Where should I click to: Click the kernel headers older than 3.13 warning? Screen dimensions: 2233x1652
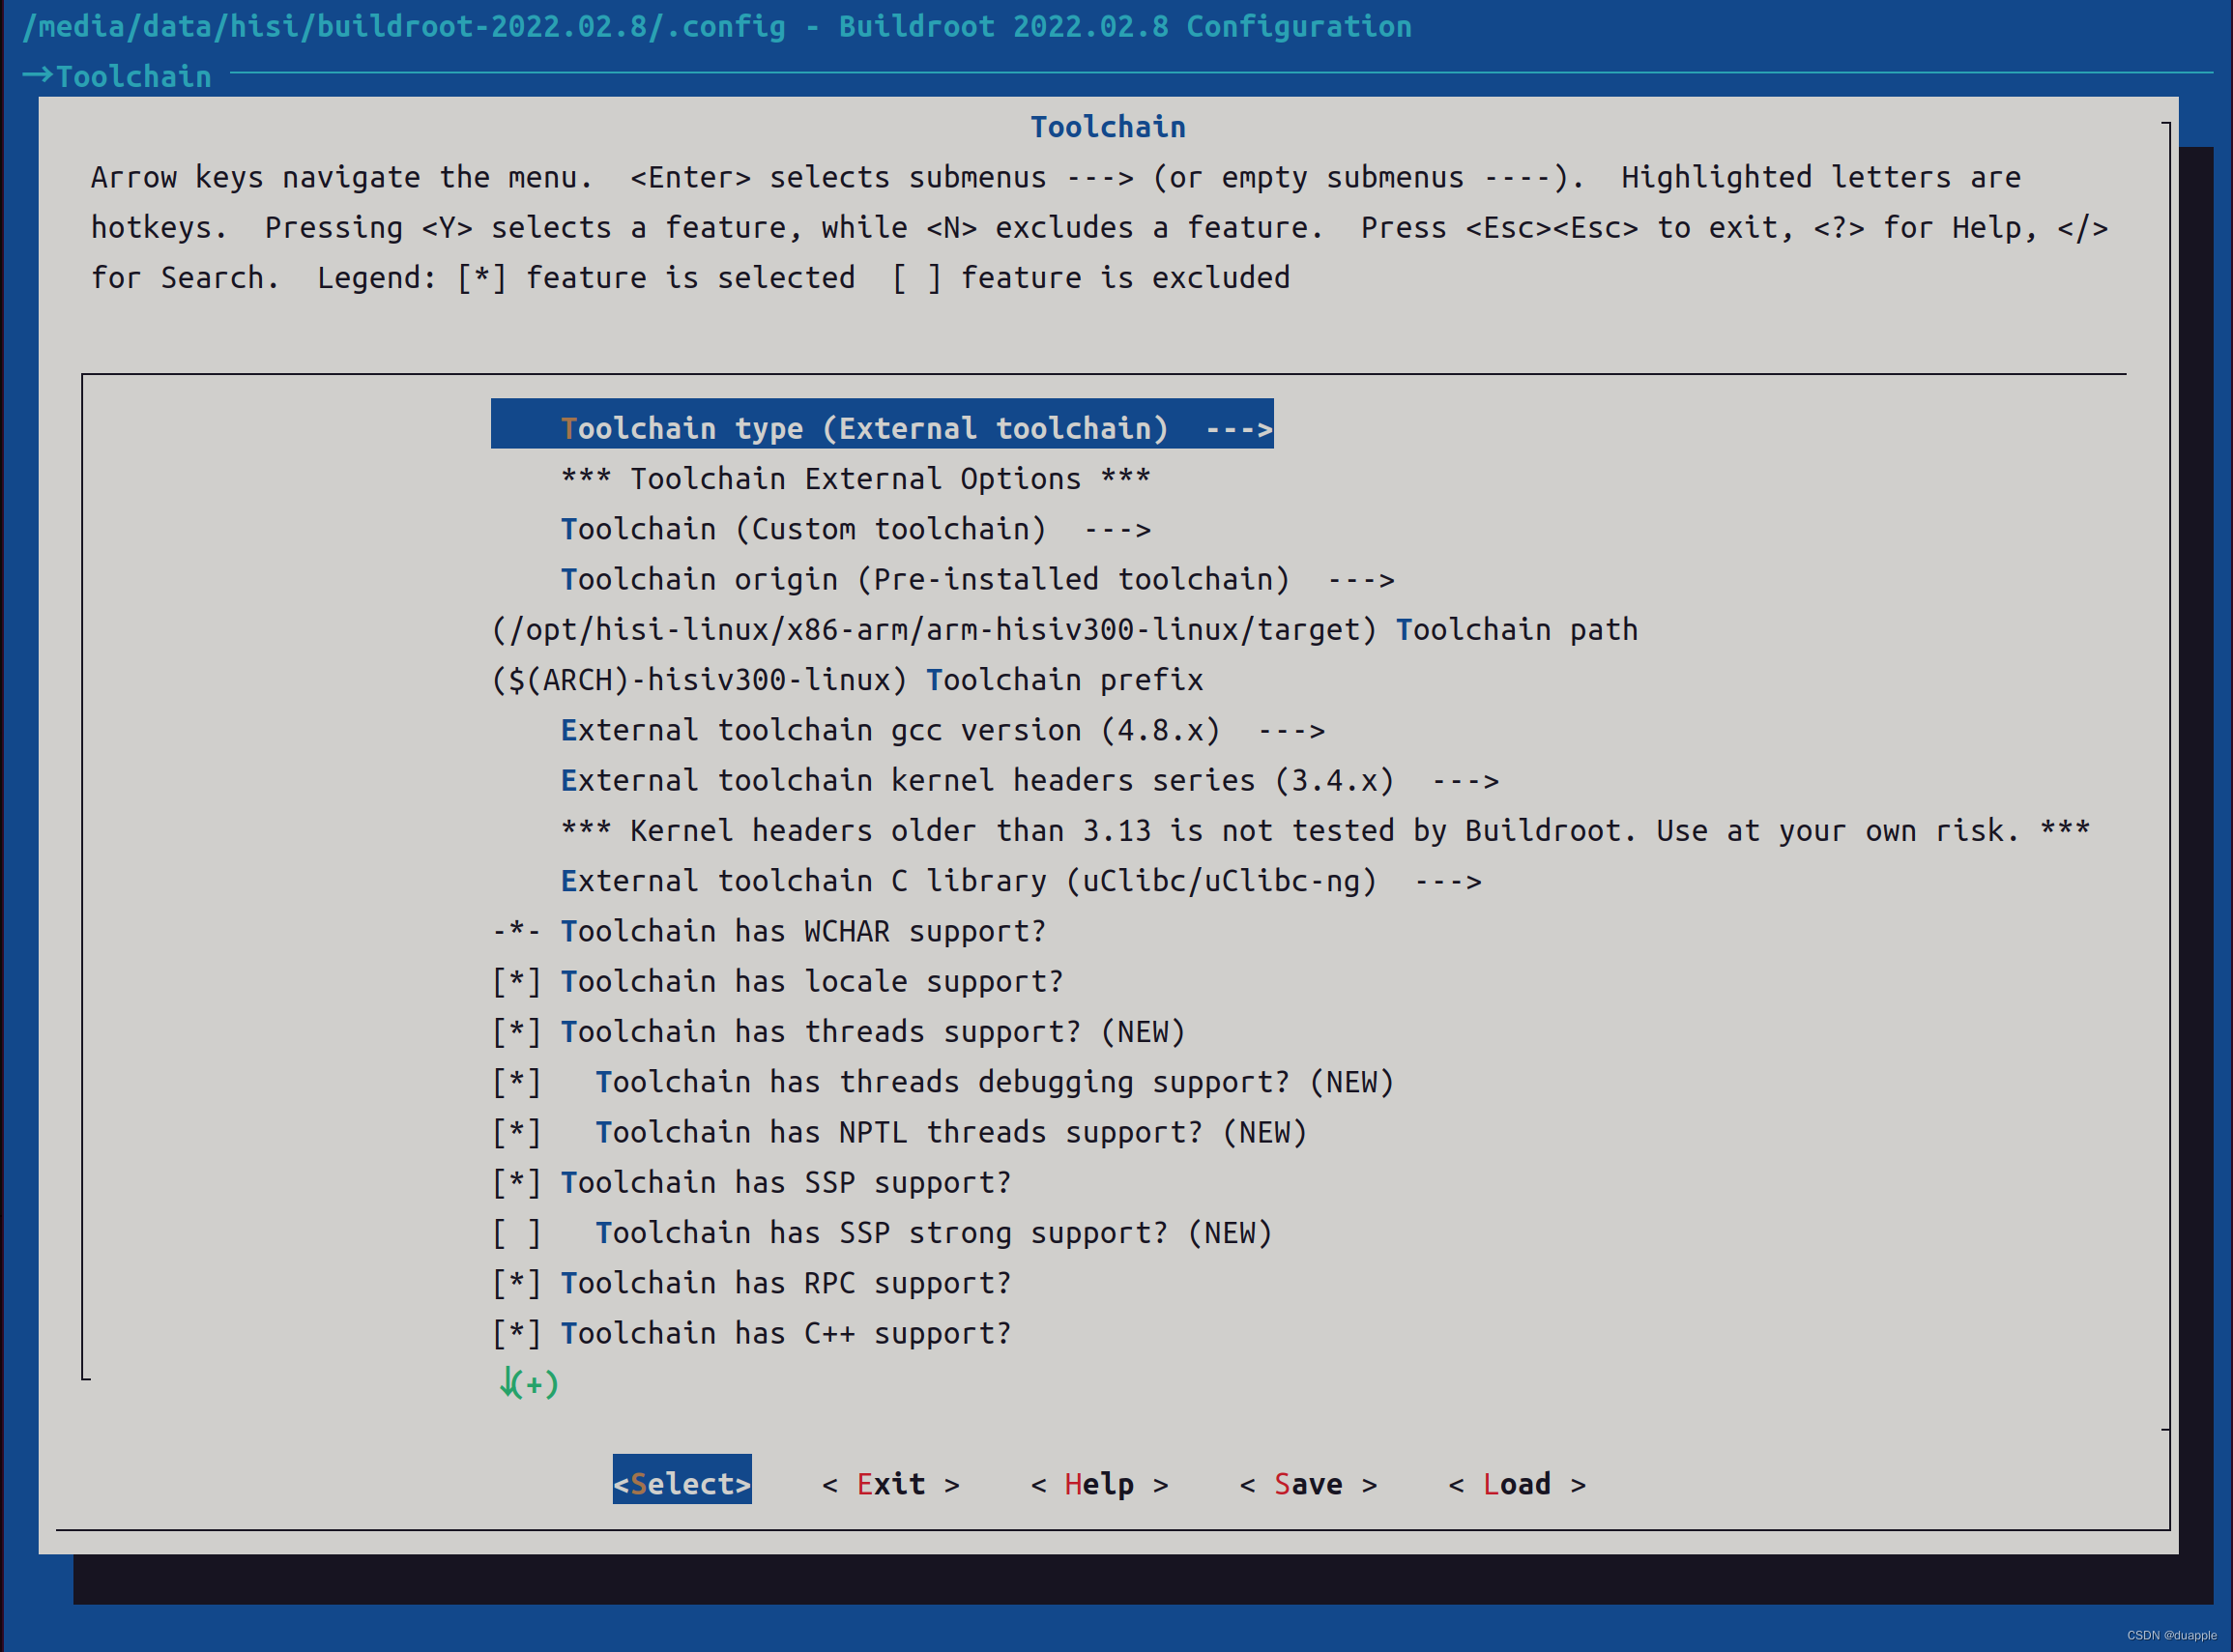pyautogui.click(x=1325, y=830)
